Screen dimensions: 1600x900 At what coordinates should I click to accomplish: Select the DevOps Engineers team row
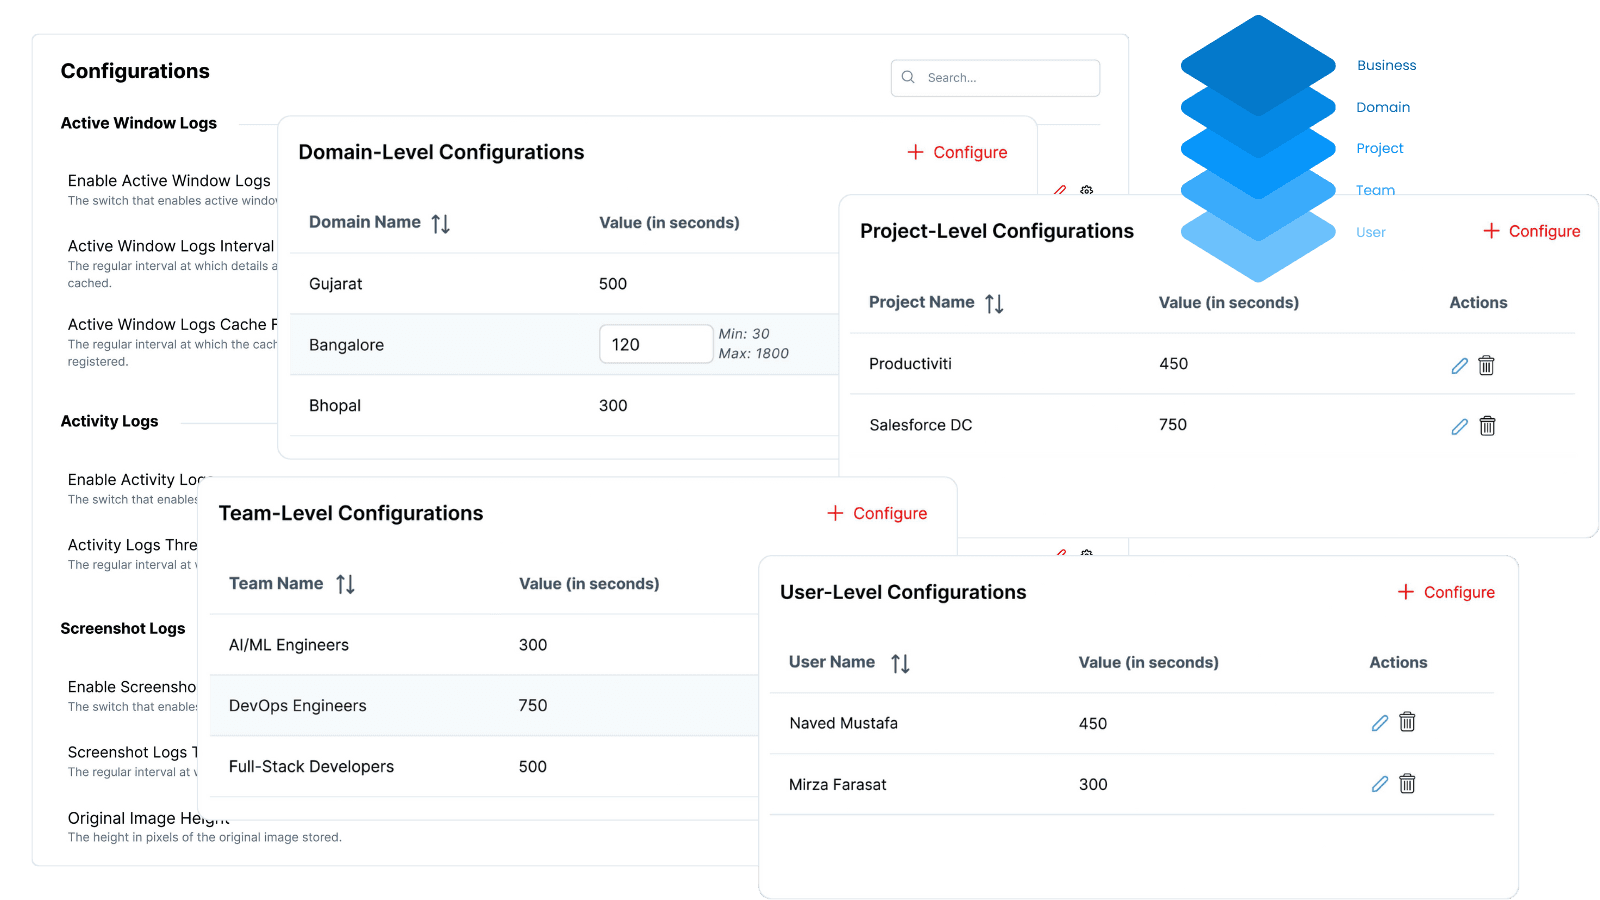[484, 706]
